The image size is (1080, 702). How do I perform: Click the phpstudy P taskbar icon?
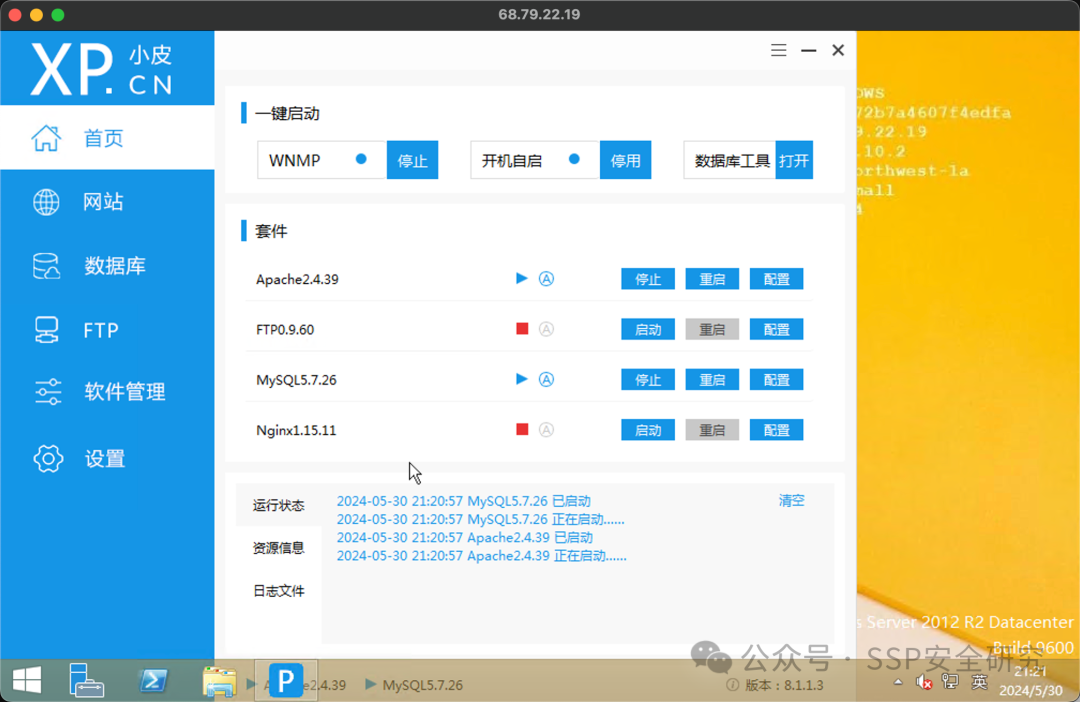click(286, 681)
